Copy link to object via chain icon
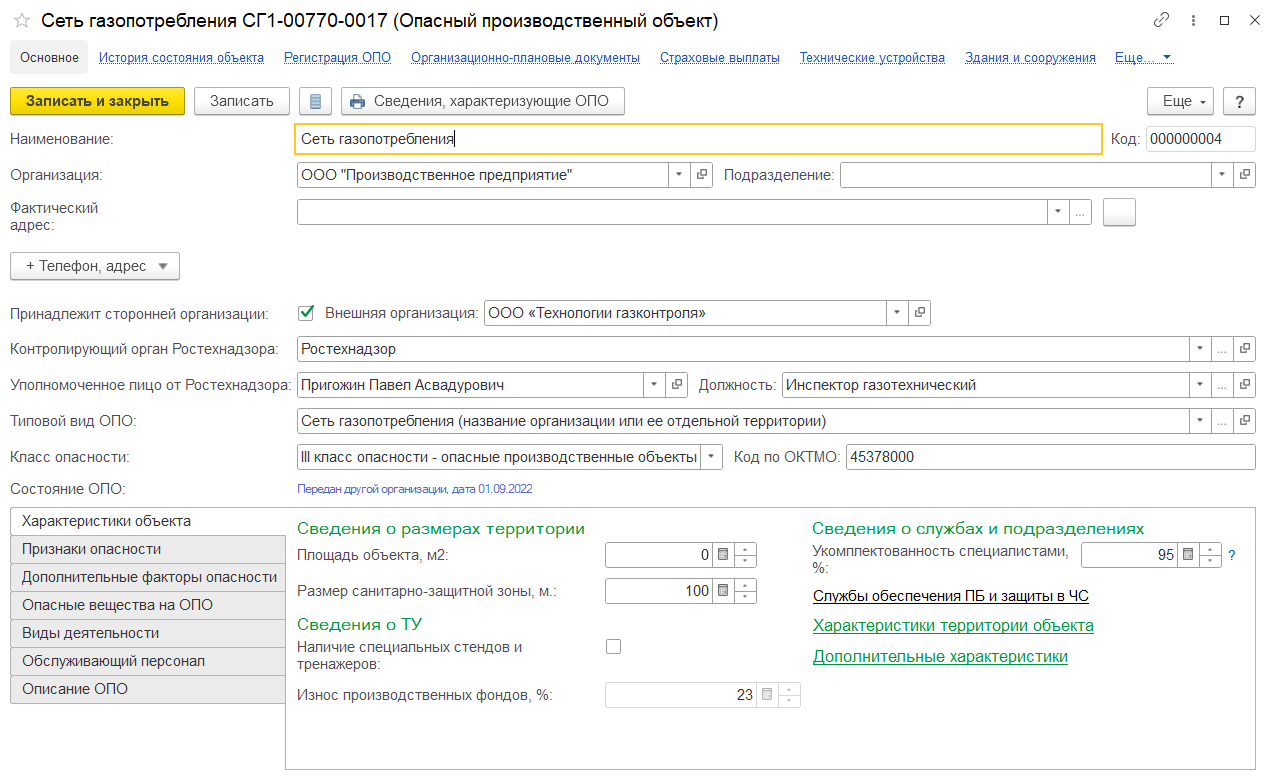 pos(1161,20)
